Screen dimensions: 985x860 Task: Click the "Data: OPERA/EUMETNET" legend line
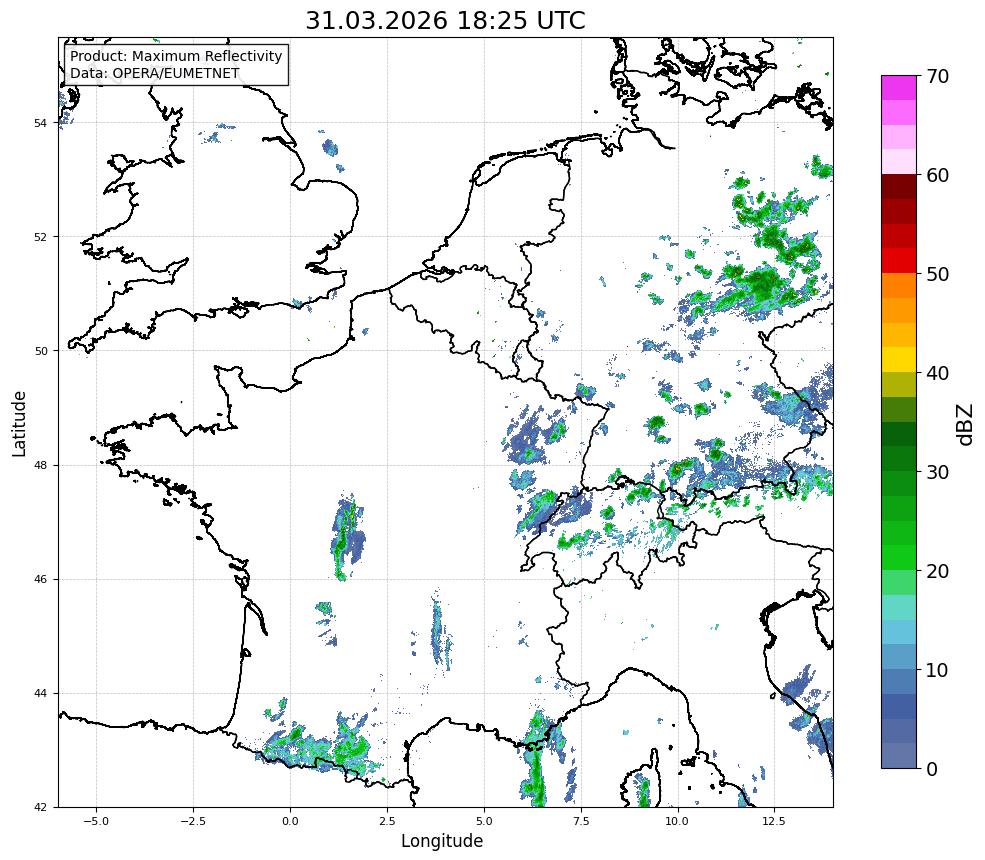pyautogui.click(x=155, y=73)
